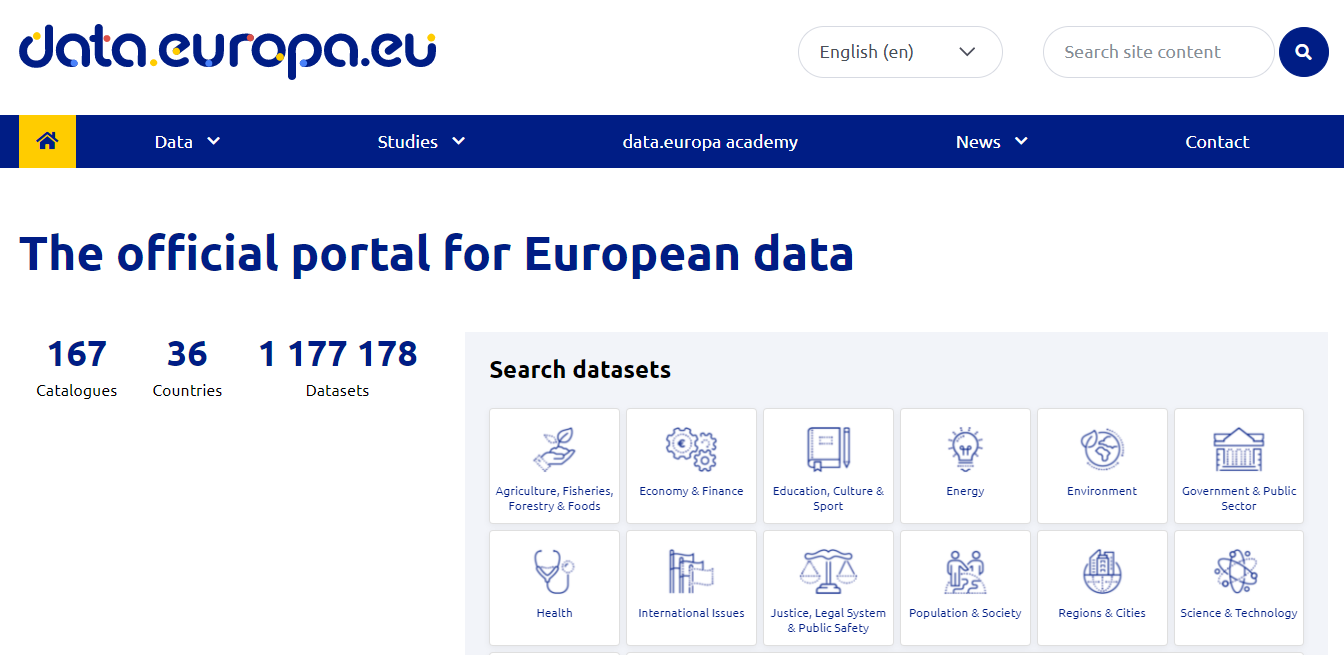
Task: Open the News dropdown menu
Action: pos(989,141)
